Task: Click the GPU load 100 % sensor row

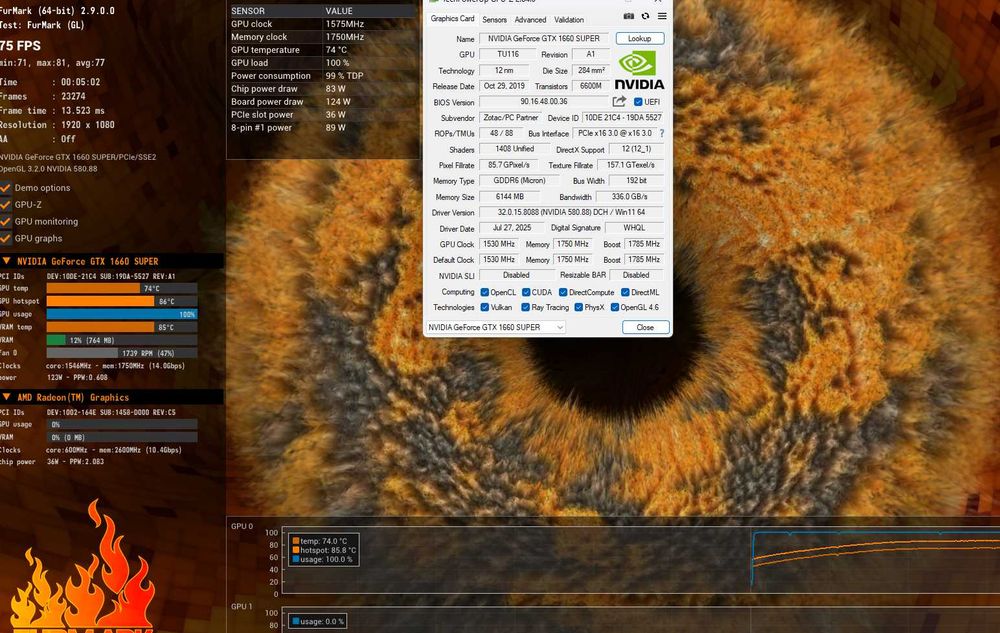Action: pos(323,62)
